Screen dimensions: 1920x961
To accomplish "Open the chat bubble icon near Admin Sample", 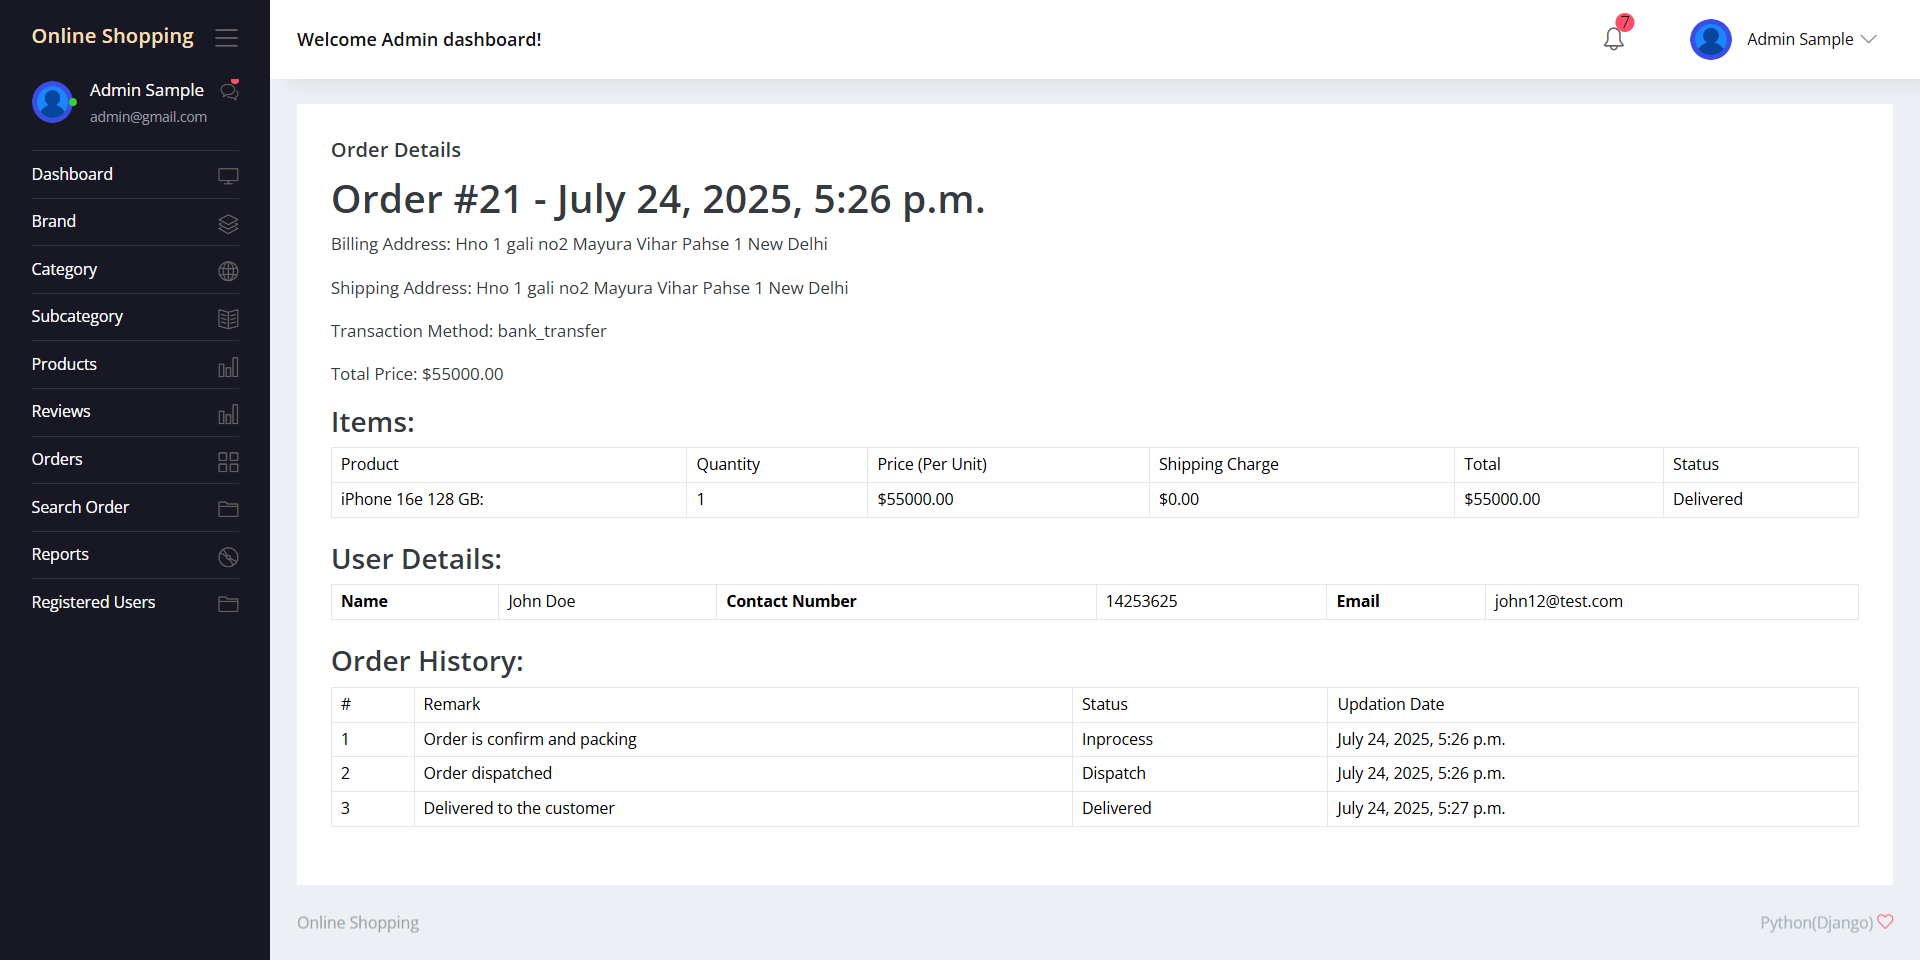I will 229,91.
